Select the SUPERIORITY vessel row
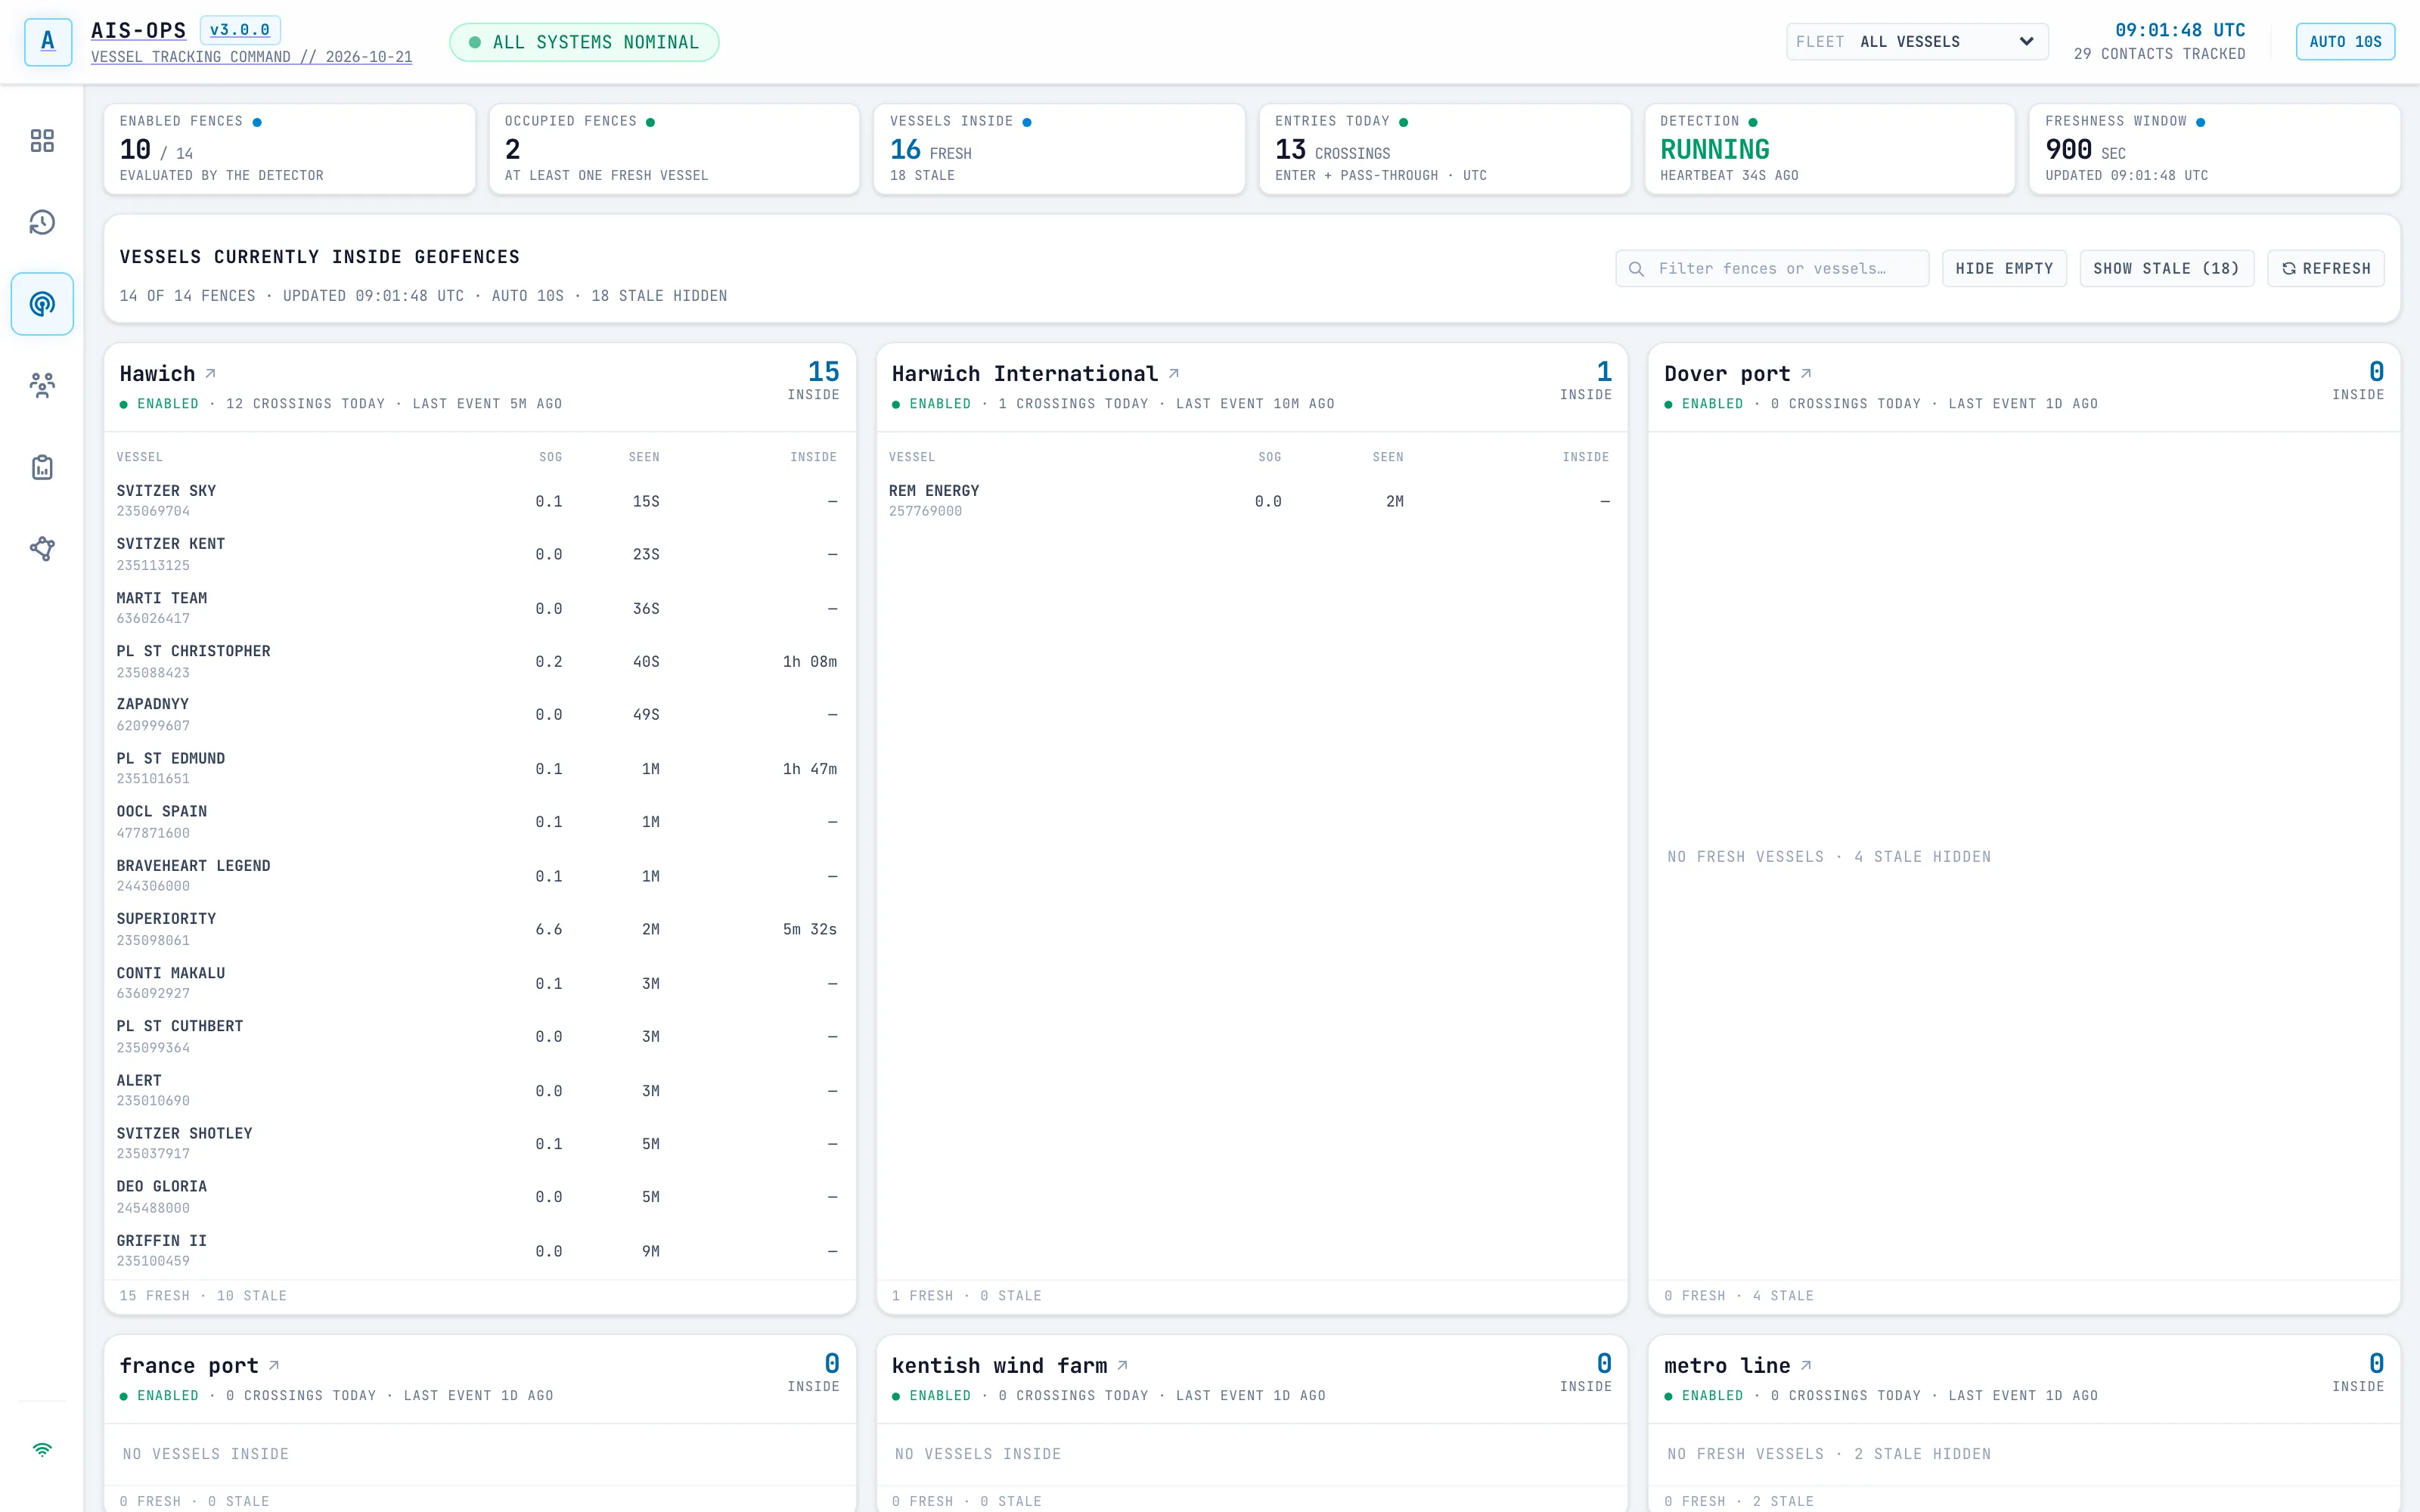 click(x=479, y=929)
